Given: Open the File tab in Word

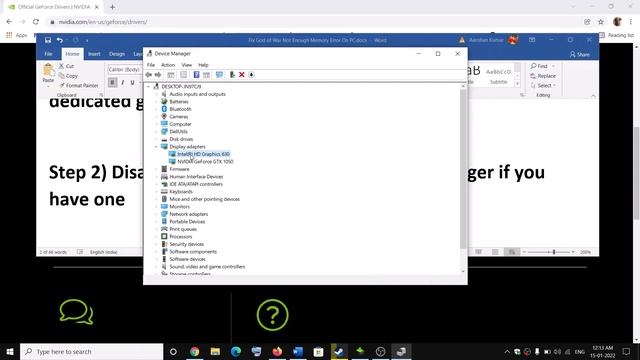Looking at the screenshot, I should (x=48, y=54).
